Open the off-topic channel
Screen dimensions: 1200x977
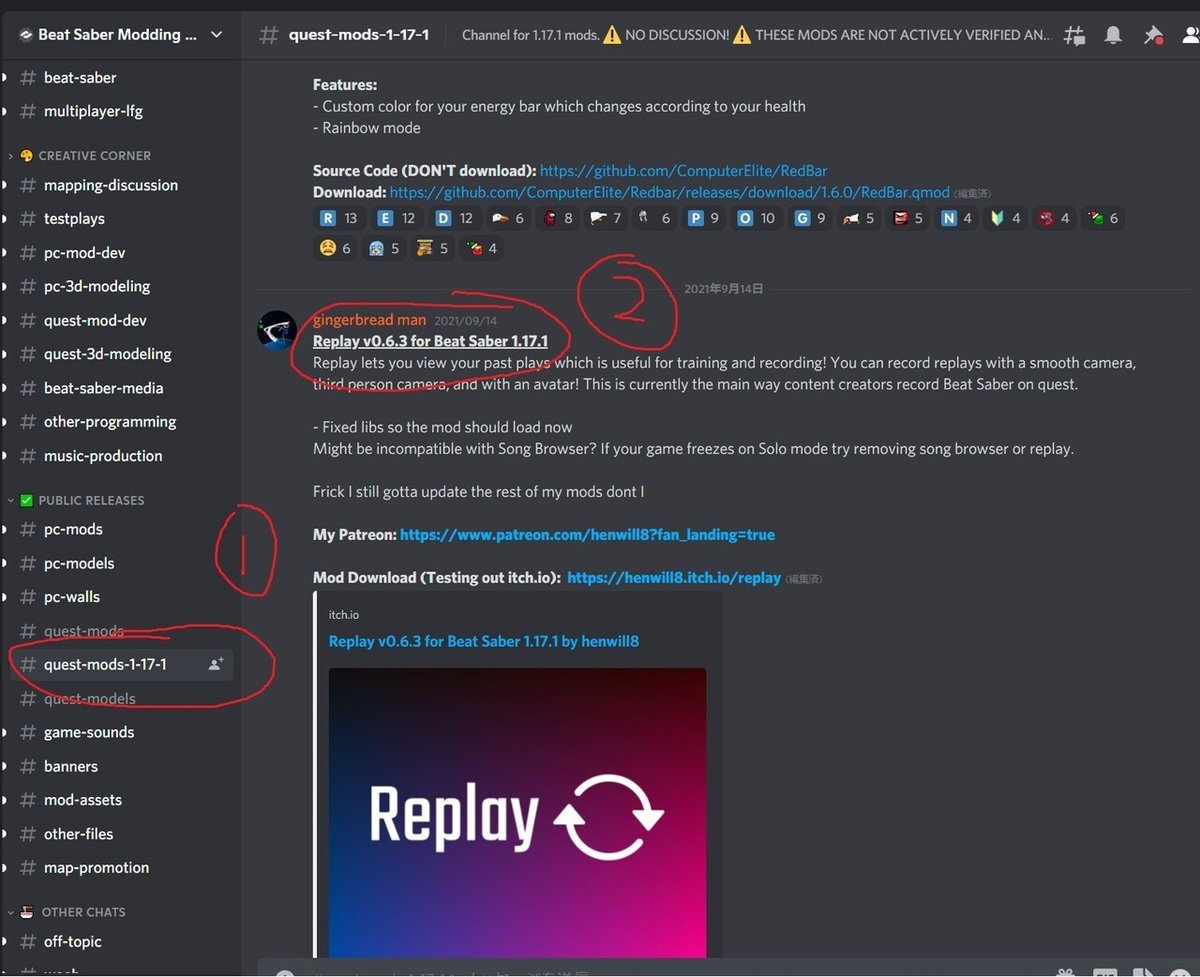(x=121, y=941)
